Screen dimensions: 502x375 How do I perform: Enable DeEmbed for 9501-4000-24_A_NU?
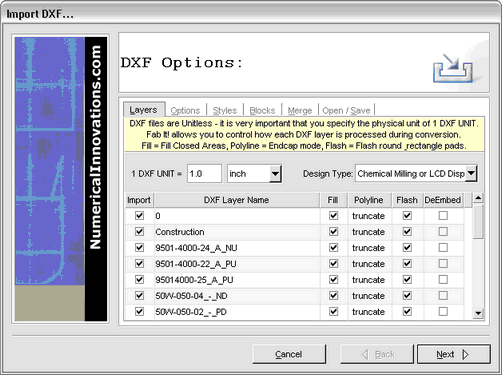443,248
